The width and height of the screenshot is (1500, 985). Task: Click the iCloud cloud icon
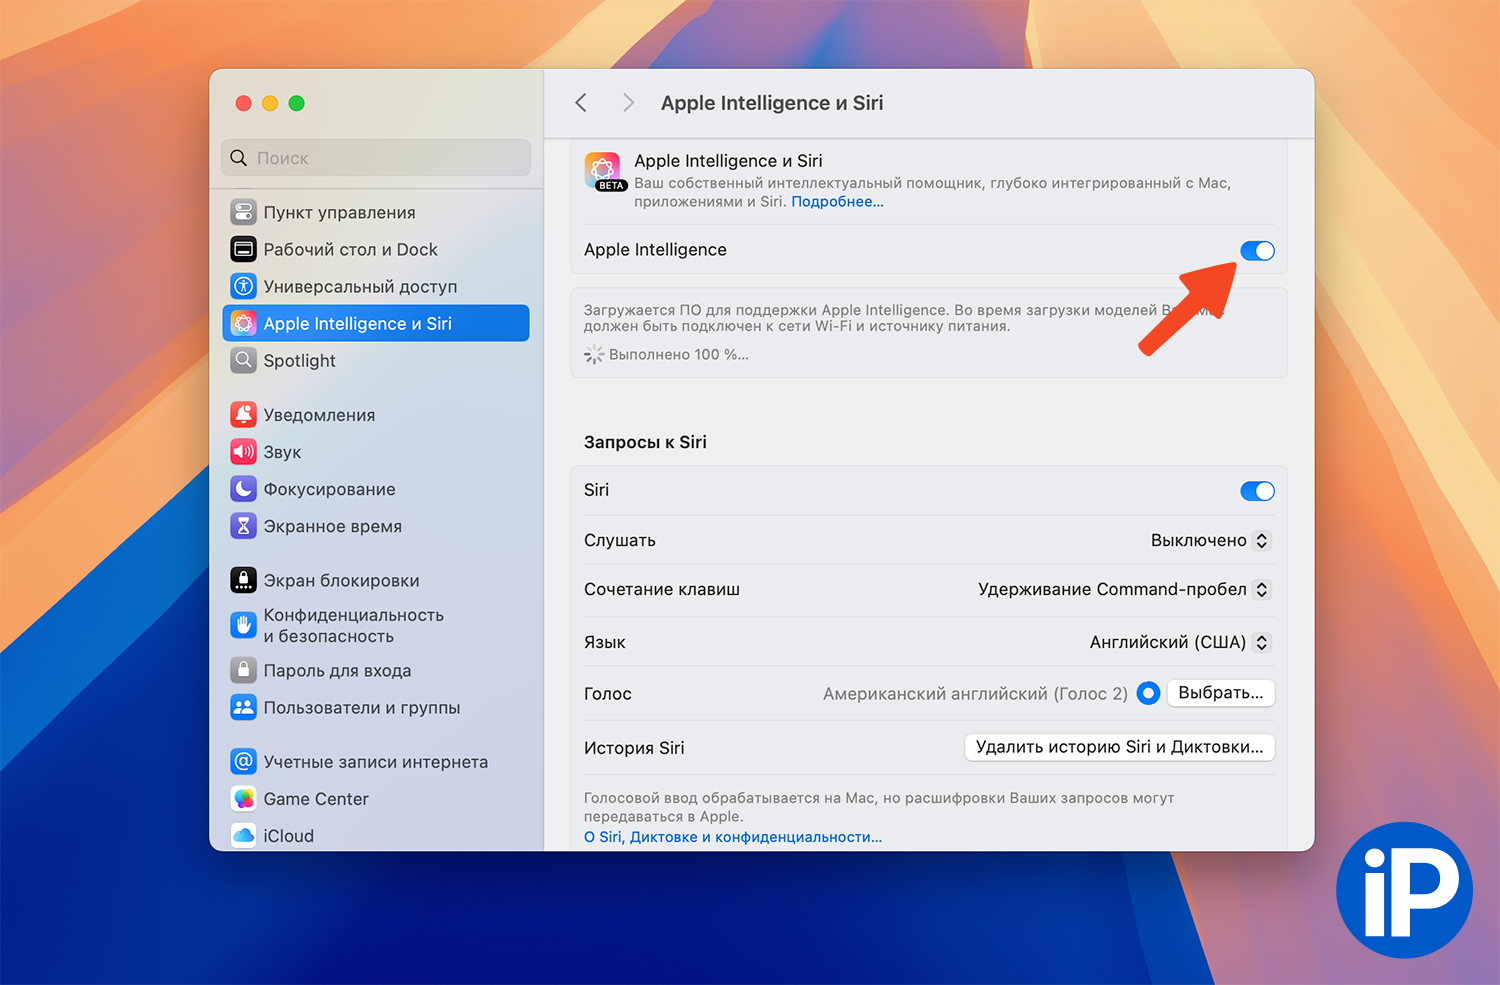click(x=243, y=835)
